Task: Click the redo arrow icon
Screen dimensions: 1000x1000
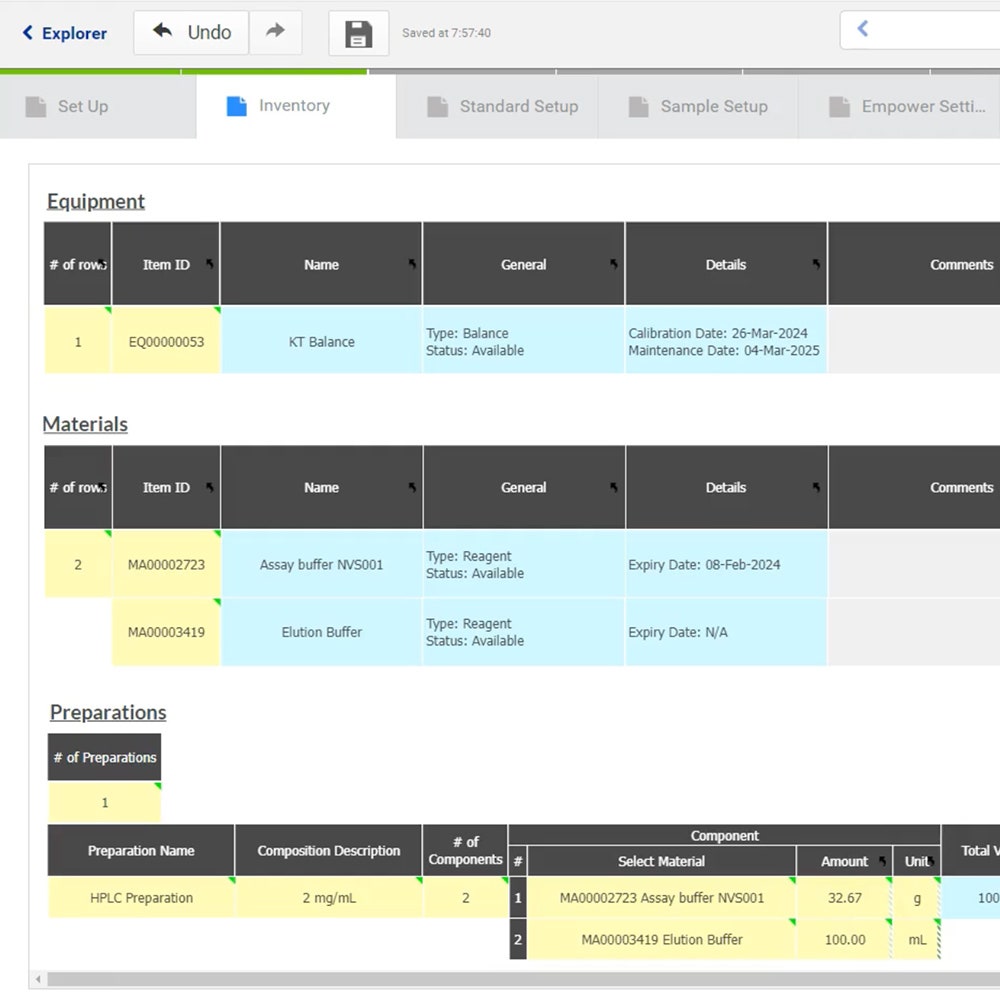Action: point(275,32)
